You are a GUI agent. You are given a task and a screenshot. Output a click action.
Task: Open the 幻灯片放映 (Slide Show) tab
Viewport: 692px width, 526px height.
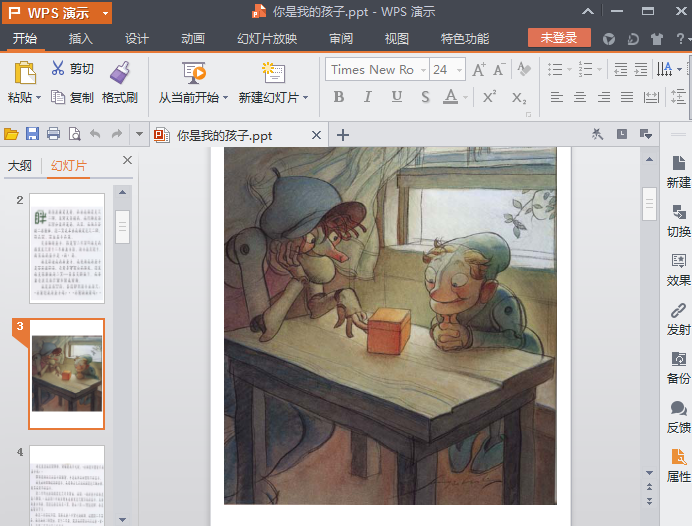coord(267,39)
